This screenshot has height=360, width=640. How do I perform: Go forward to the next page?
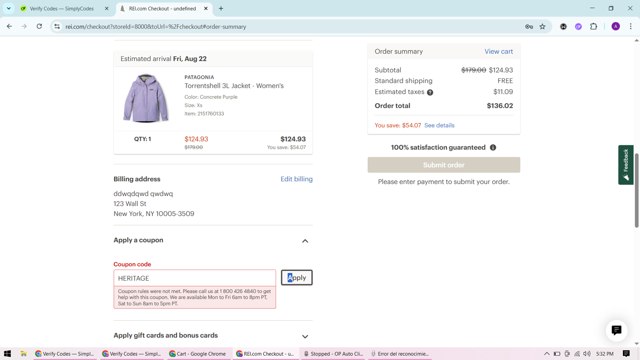24,27
